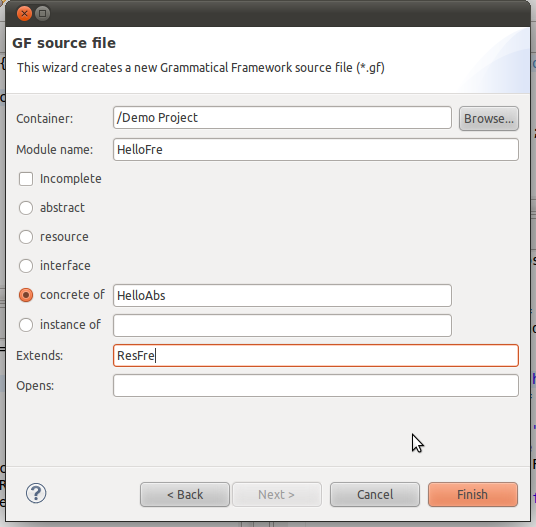Screen dimensions: 536x527
Task: Browse for a container folder
Action: (x=488, y=119)
